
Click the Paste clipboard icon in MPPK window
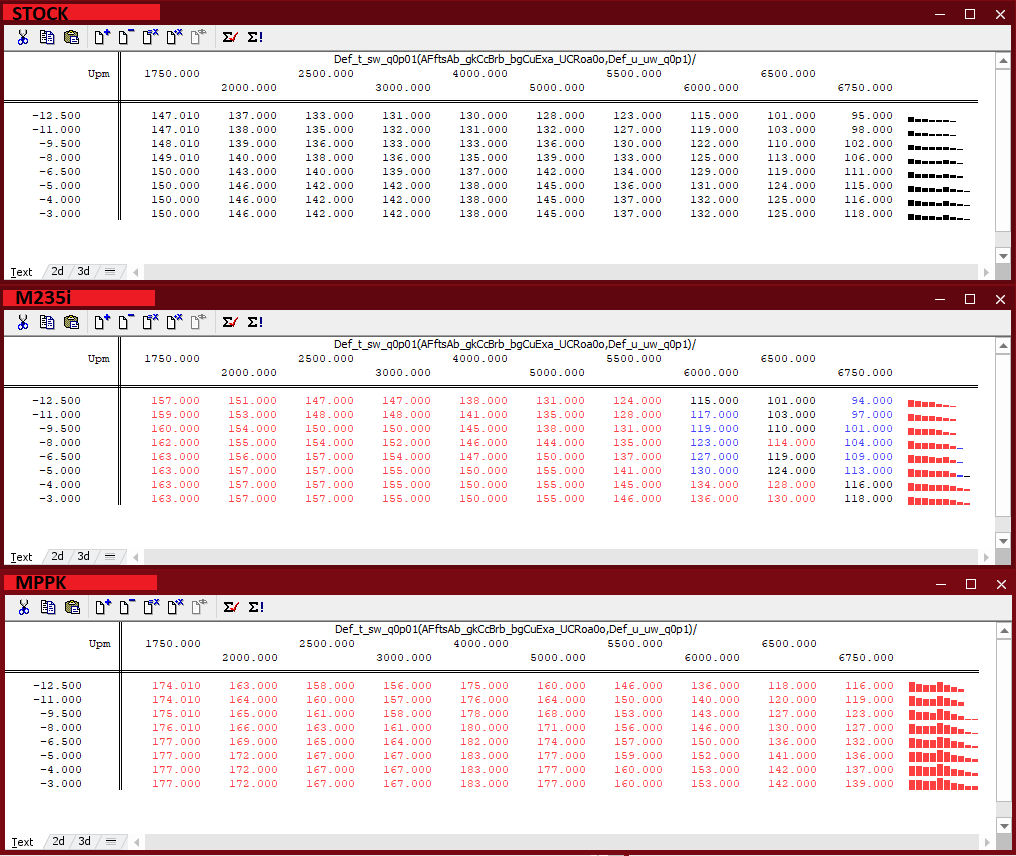[72, 608]
